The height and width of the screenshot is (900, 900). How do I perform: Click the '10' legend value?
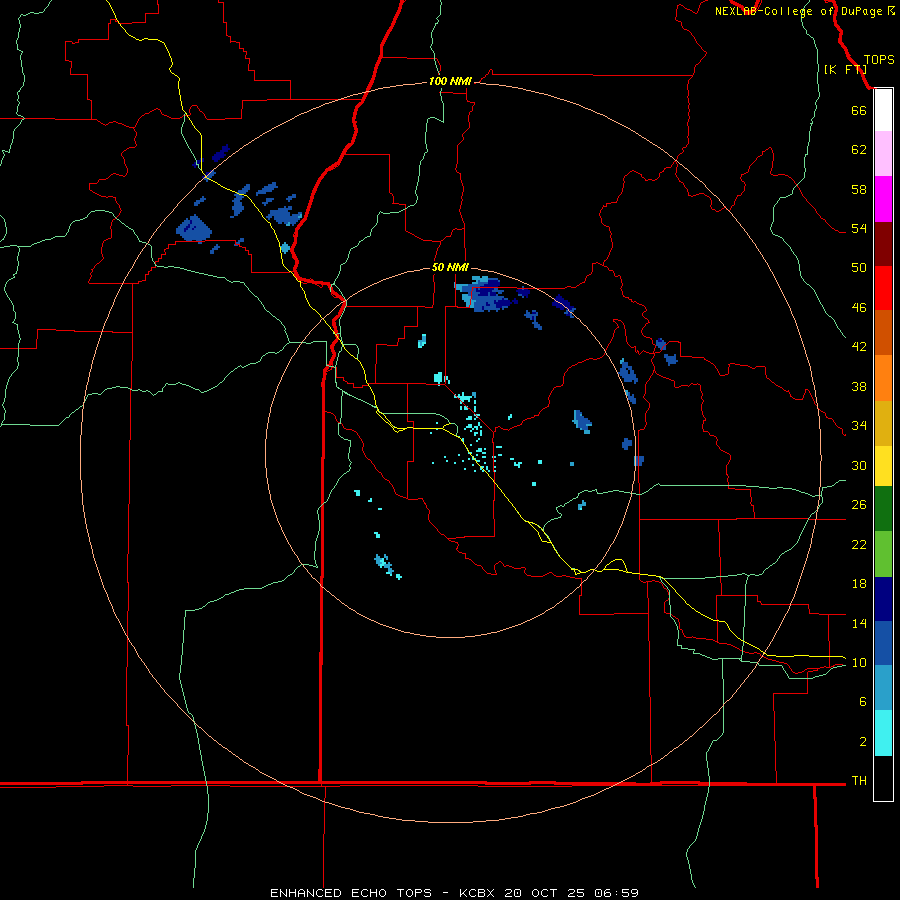click(859, 662)
